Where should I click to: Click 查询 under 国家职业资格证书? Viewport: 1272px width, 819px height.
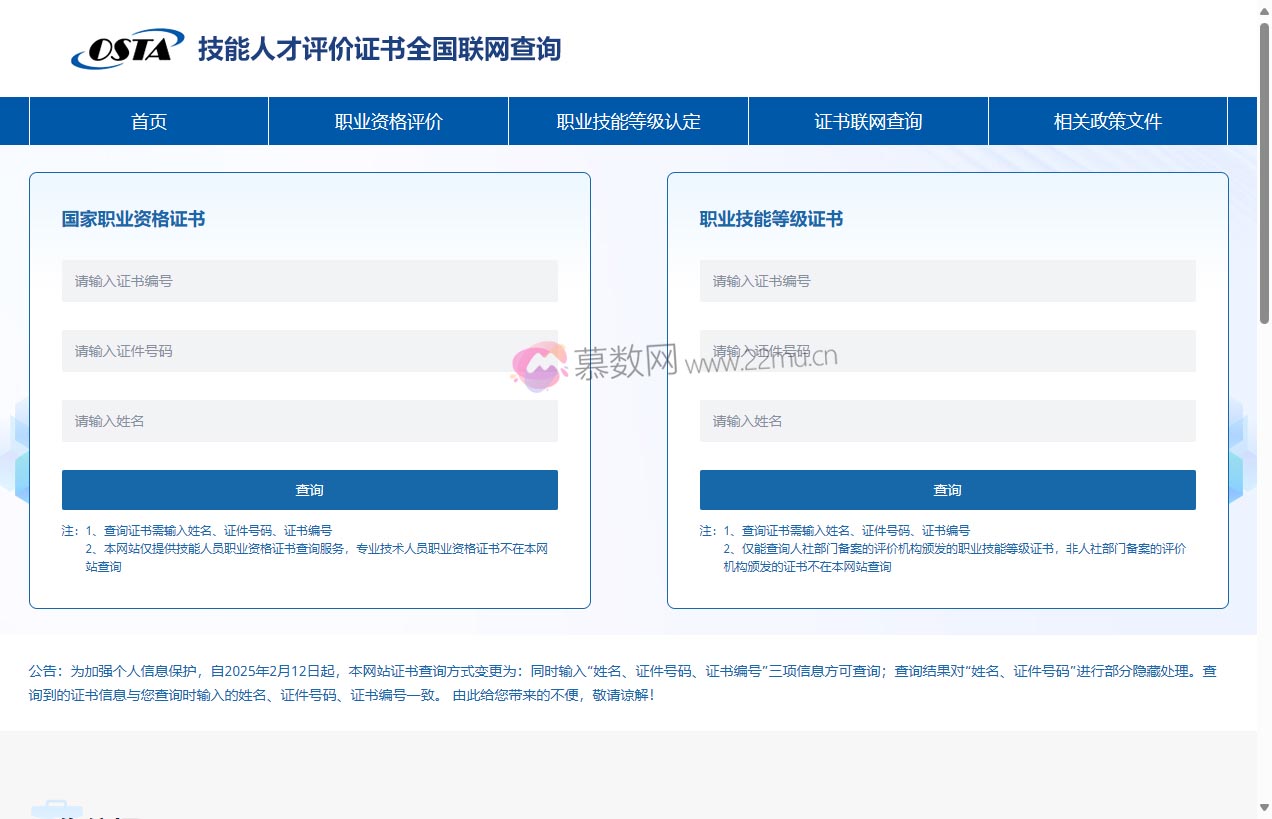point(310,490)
